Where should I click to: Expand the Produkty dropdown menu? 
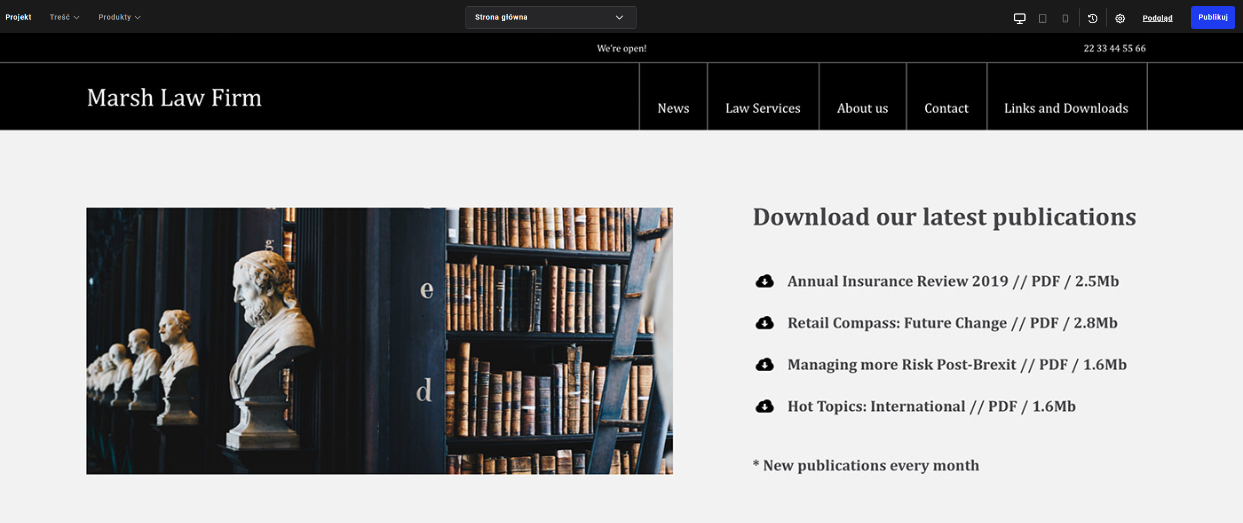click(x=120, y=17)
